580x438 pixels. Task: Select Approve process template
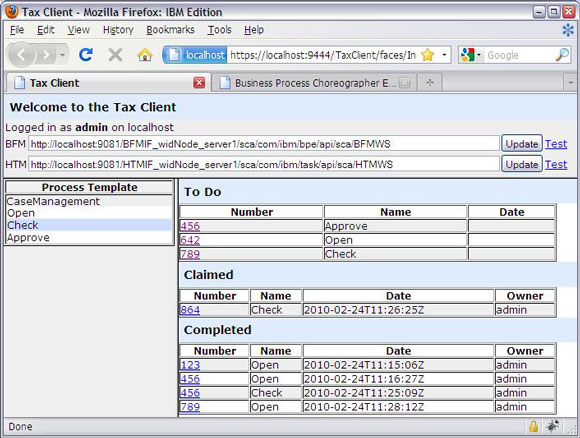click(x=89, y=237)
